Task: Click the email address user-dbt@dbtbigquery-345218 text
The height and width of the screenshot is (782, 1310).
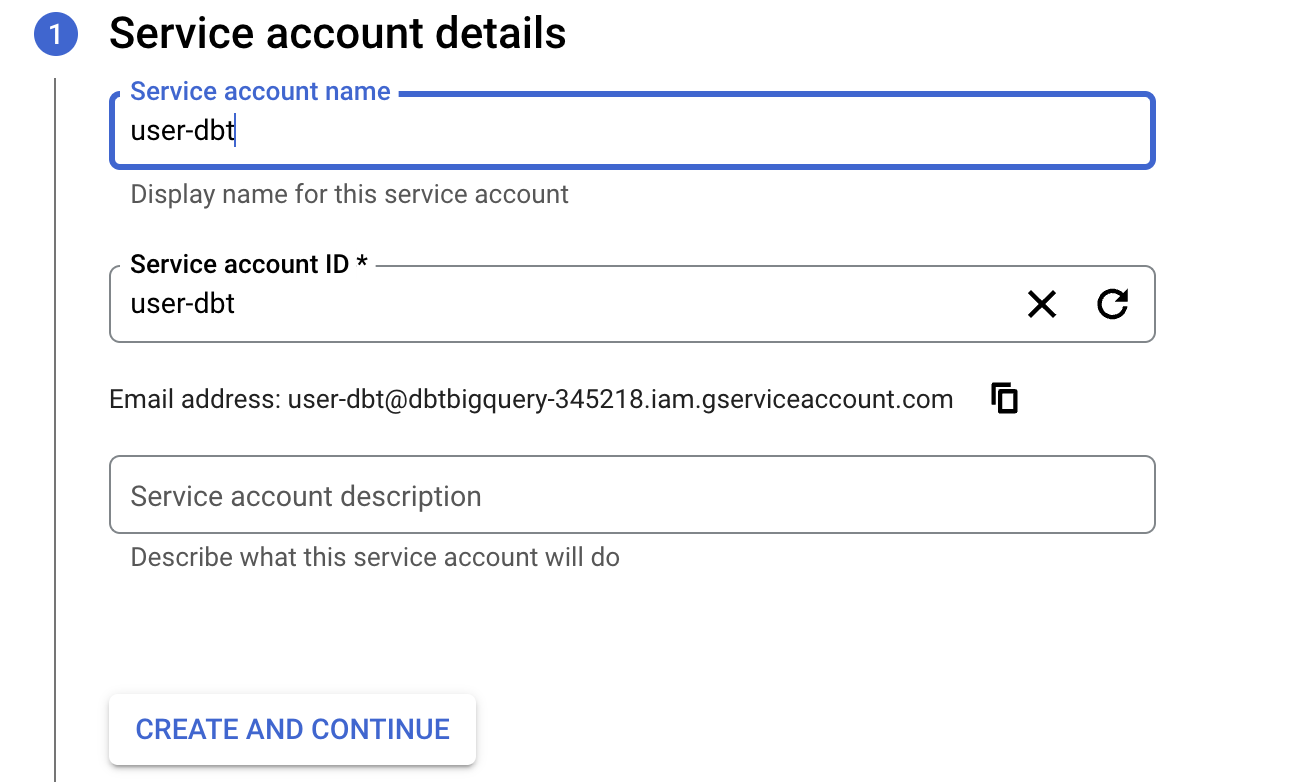Action: coord(621,400)
